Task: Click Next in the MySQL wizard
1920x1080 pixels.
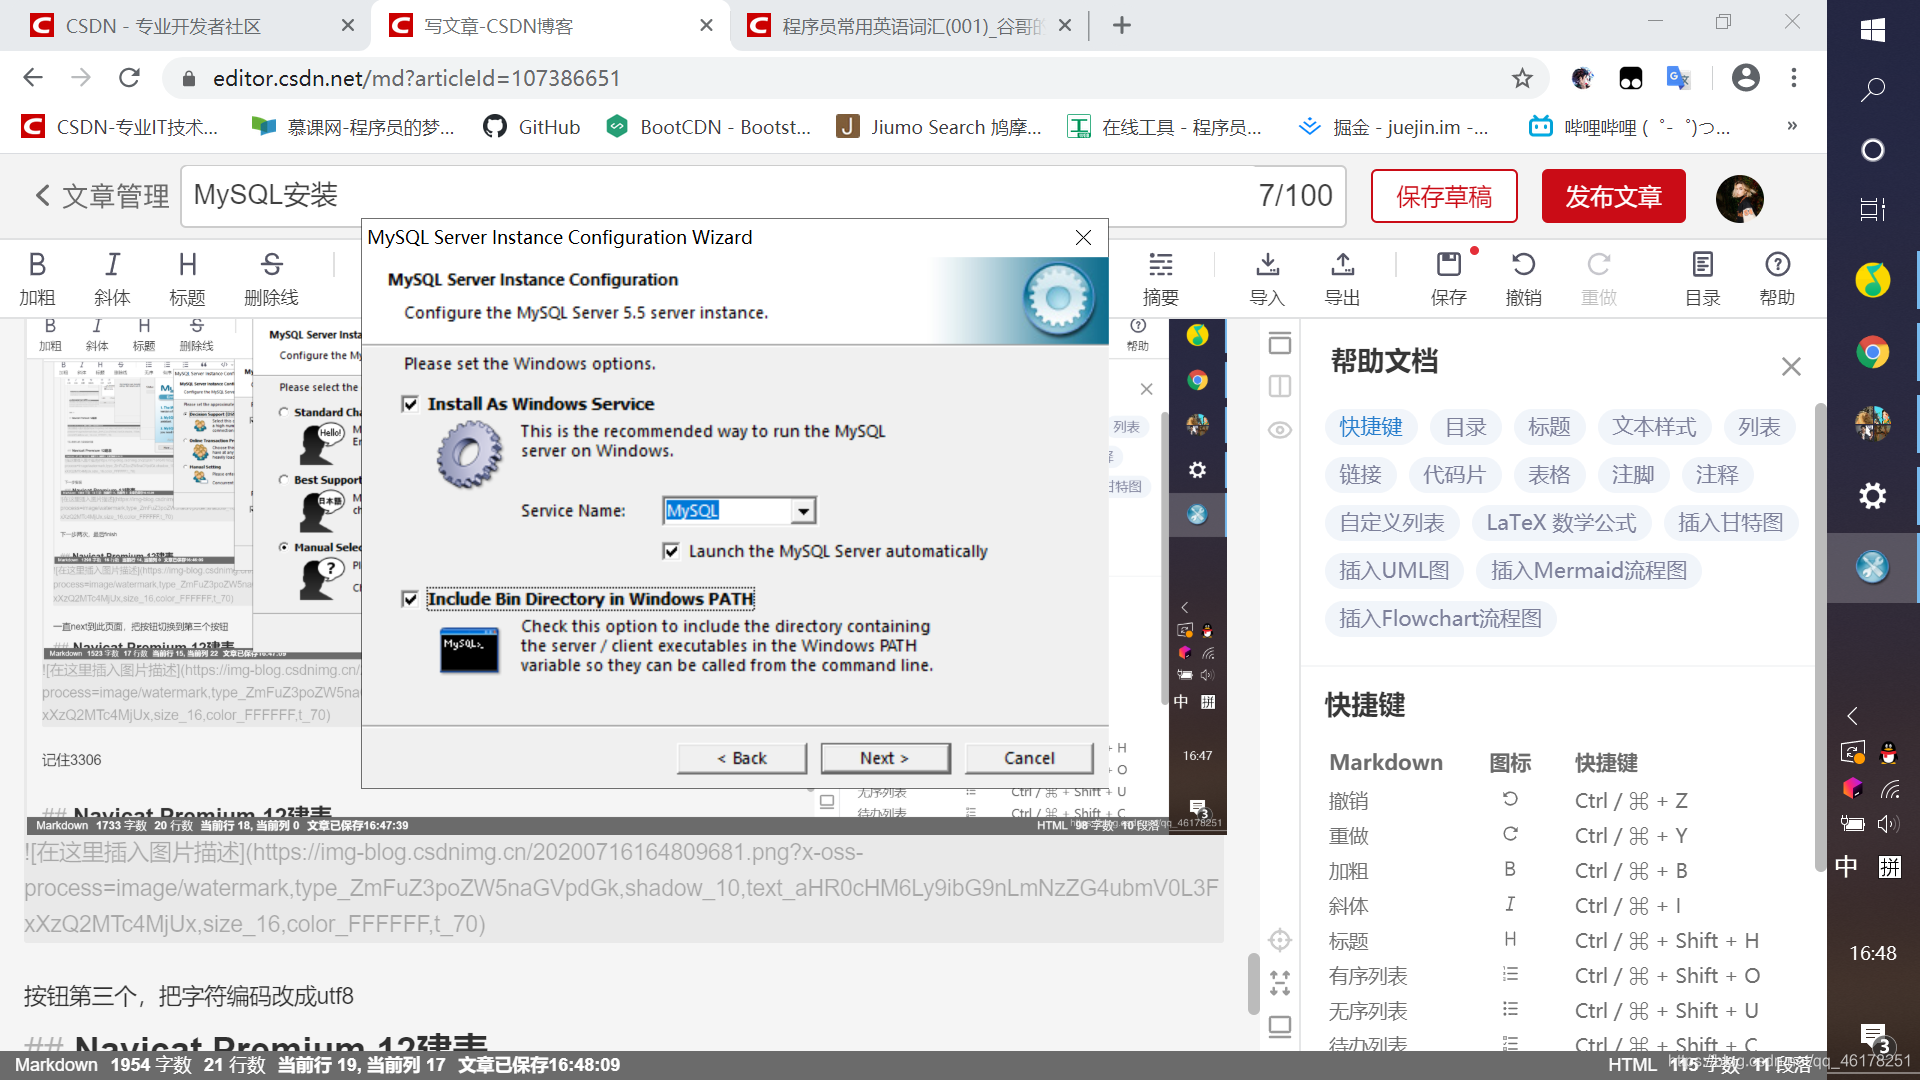Action: (885, 758)
